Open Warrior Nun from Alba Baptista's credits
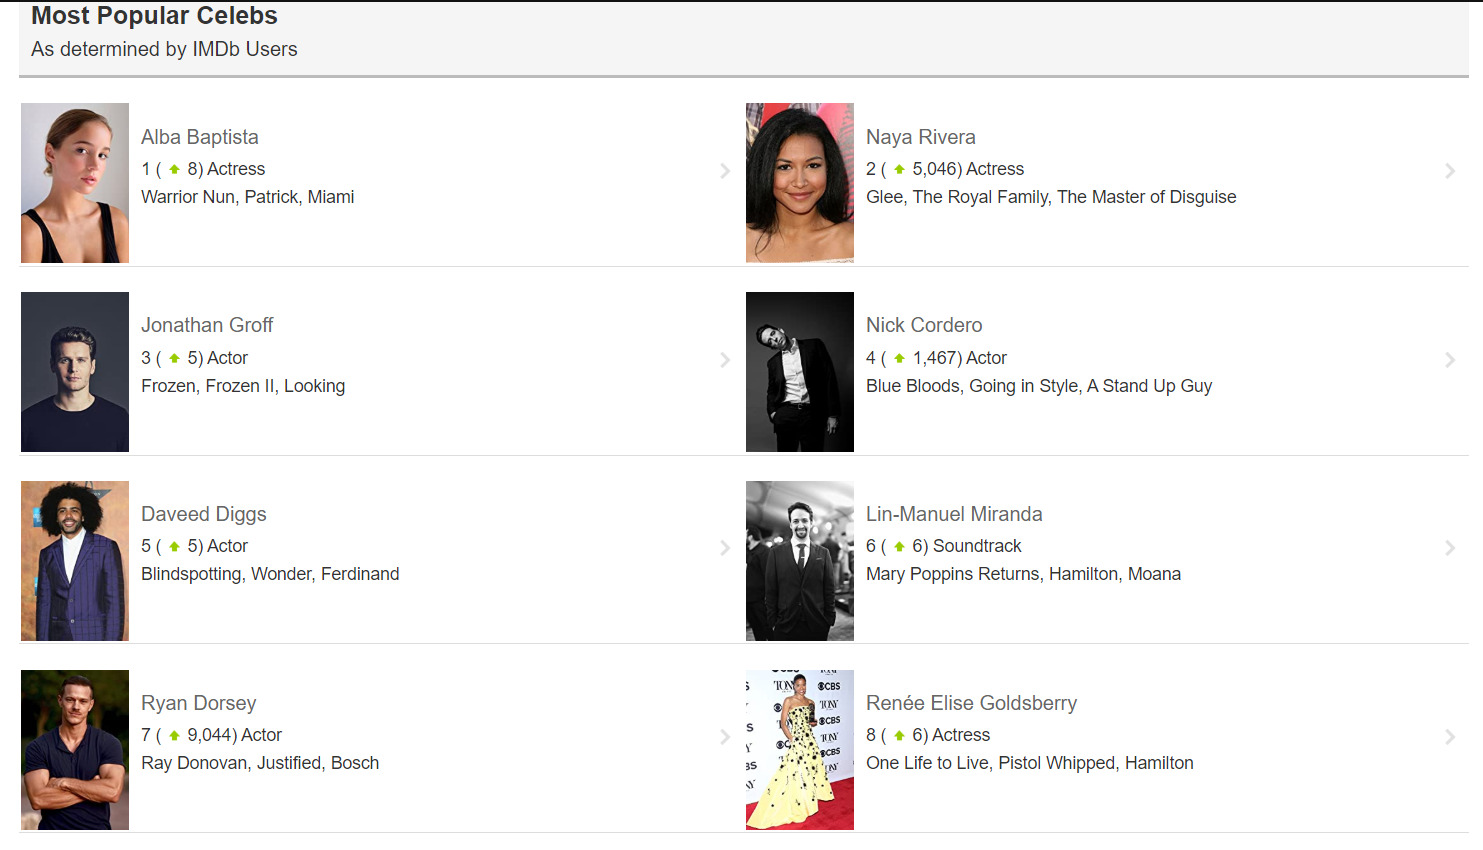The height and width of the screenshot is (850, 1483). point(187,196)
